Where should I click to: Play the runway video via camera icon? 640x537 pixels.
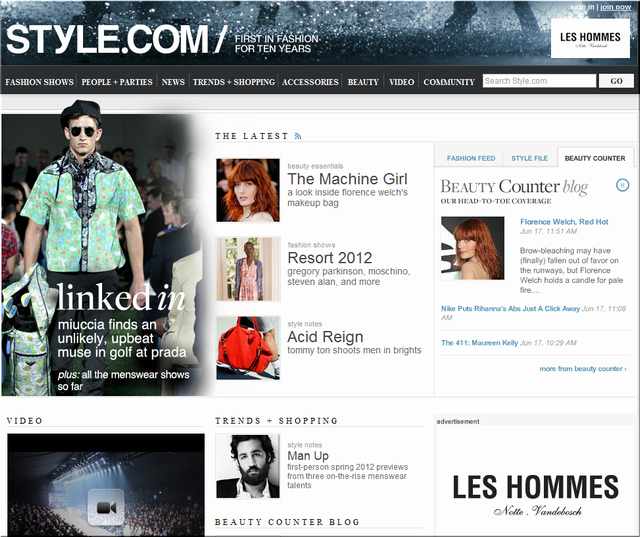click(106, 507)
